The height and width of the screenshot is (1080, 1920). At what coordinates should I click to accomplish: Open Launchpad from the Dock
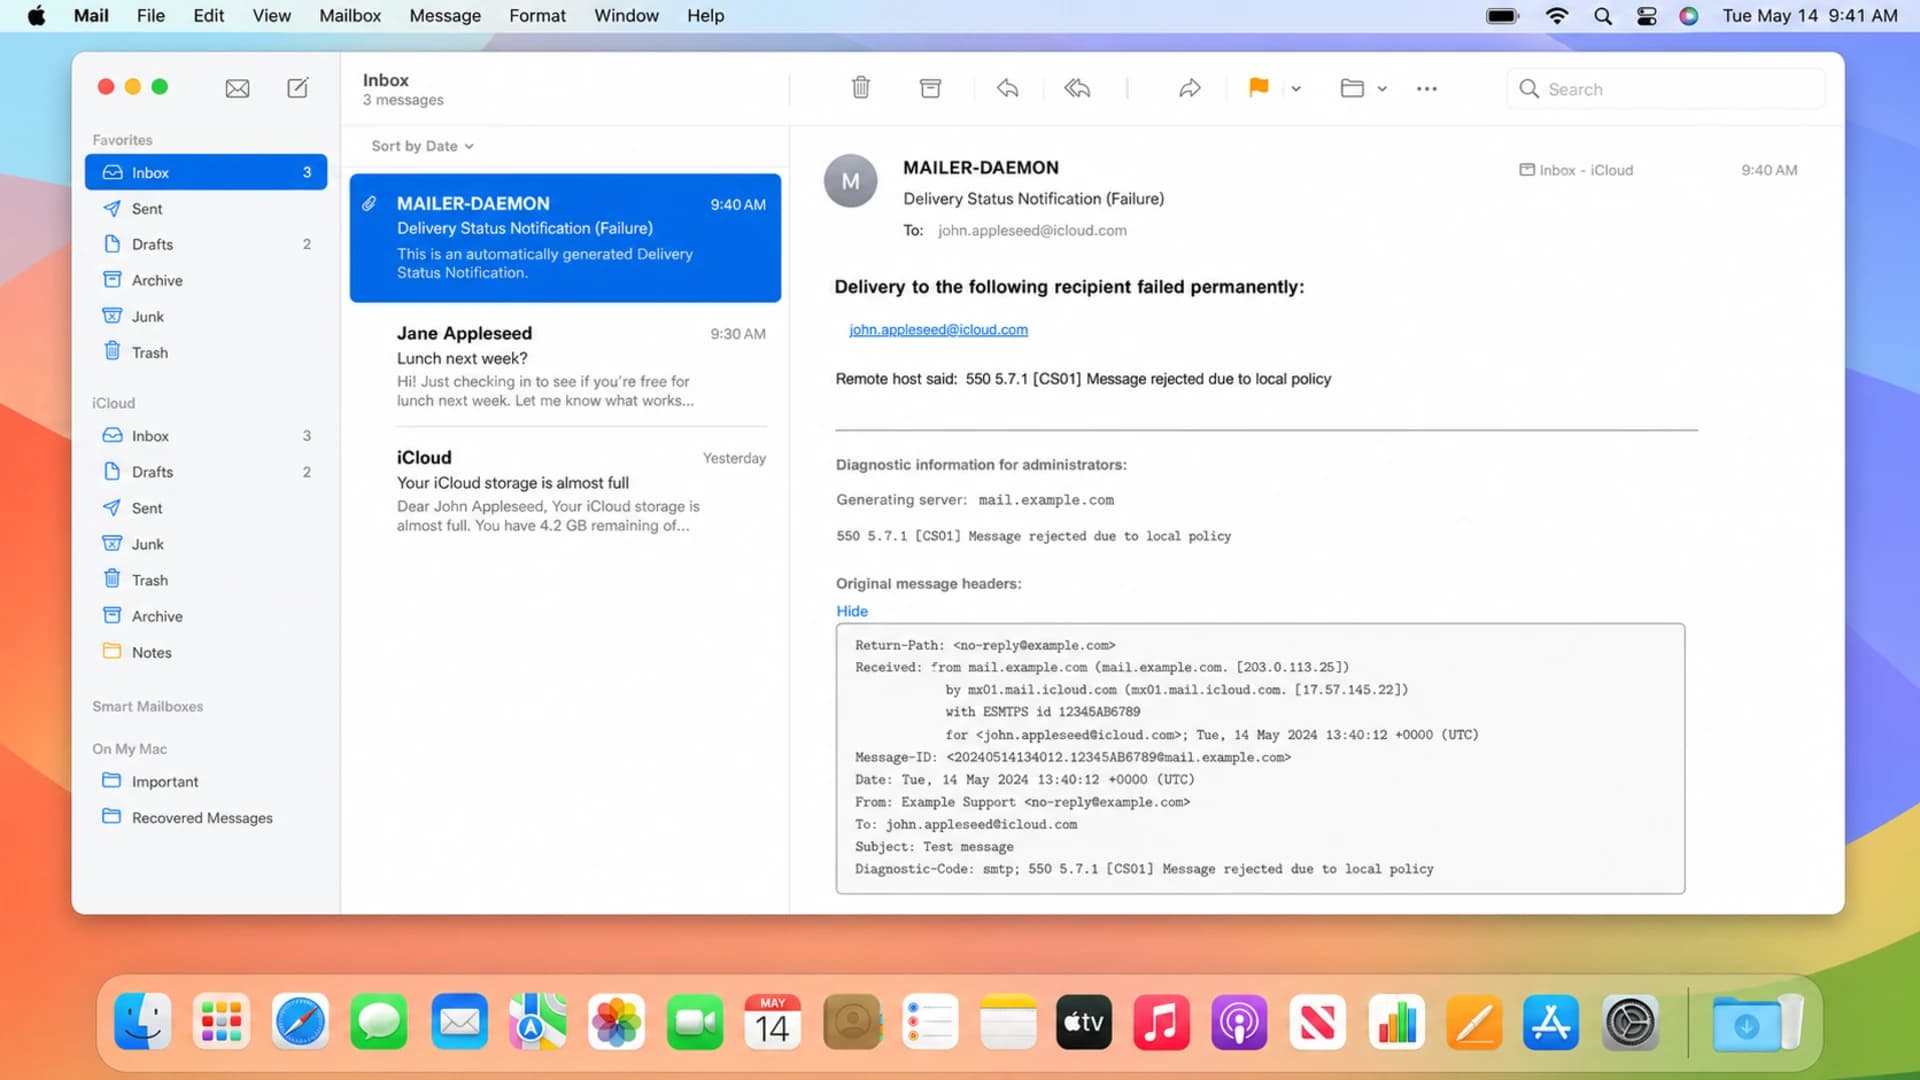(221, 1022)
